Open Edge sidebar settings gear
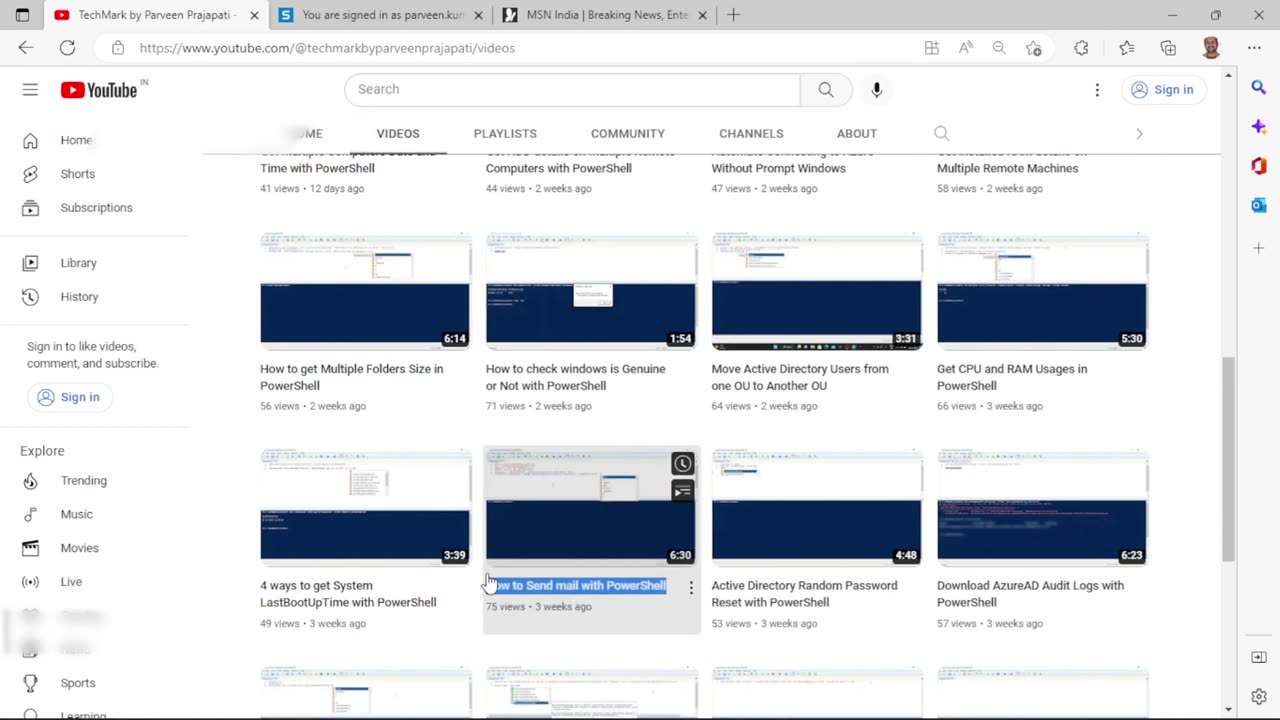Image resolution: width=1280 pixels, height=720 pixels. coord(1259,696)
